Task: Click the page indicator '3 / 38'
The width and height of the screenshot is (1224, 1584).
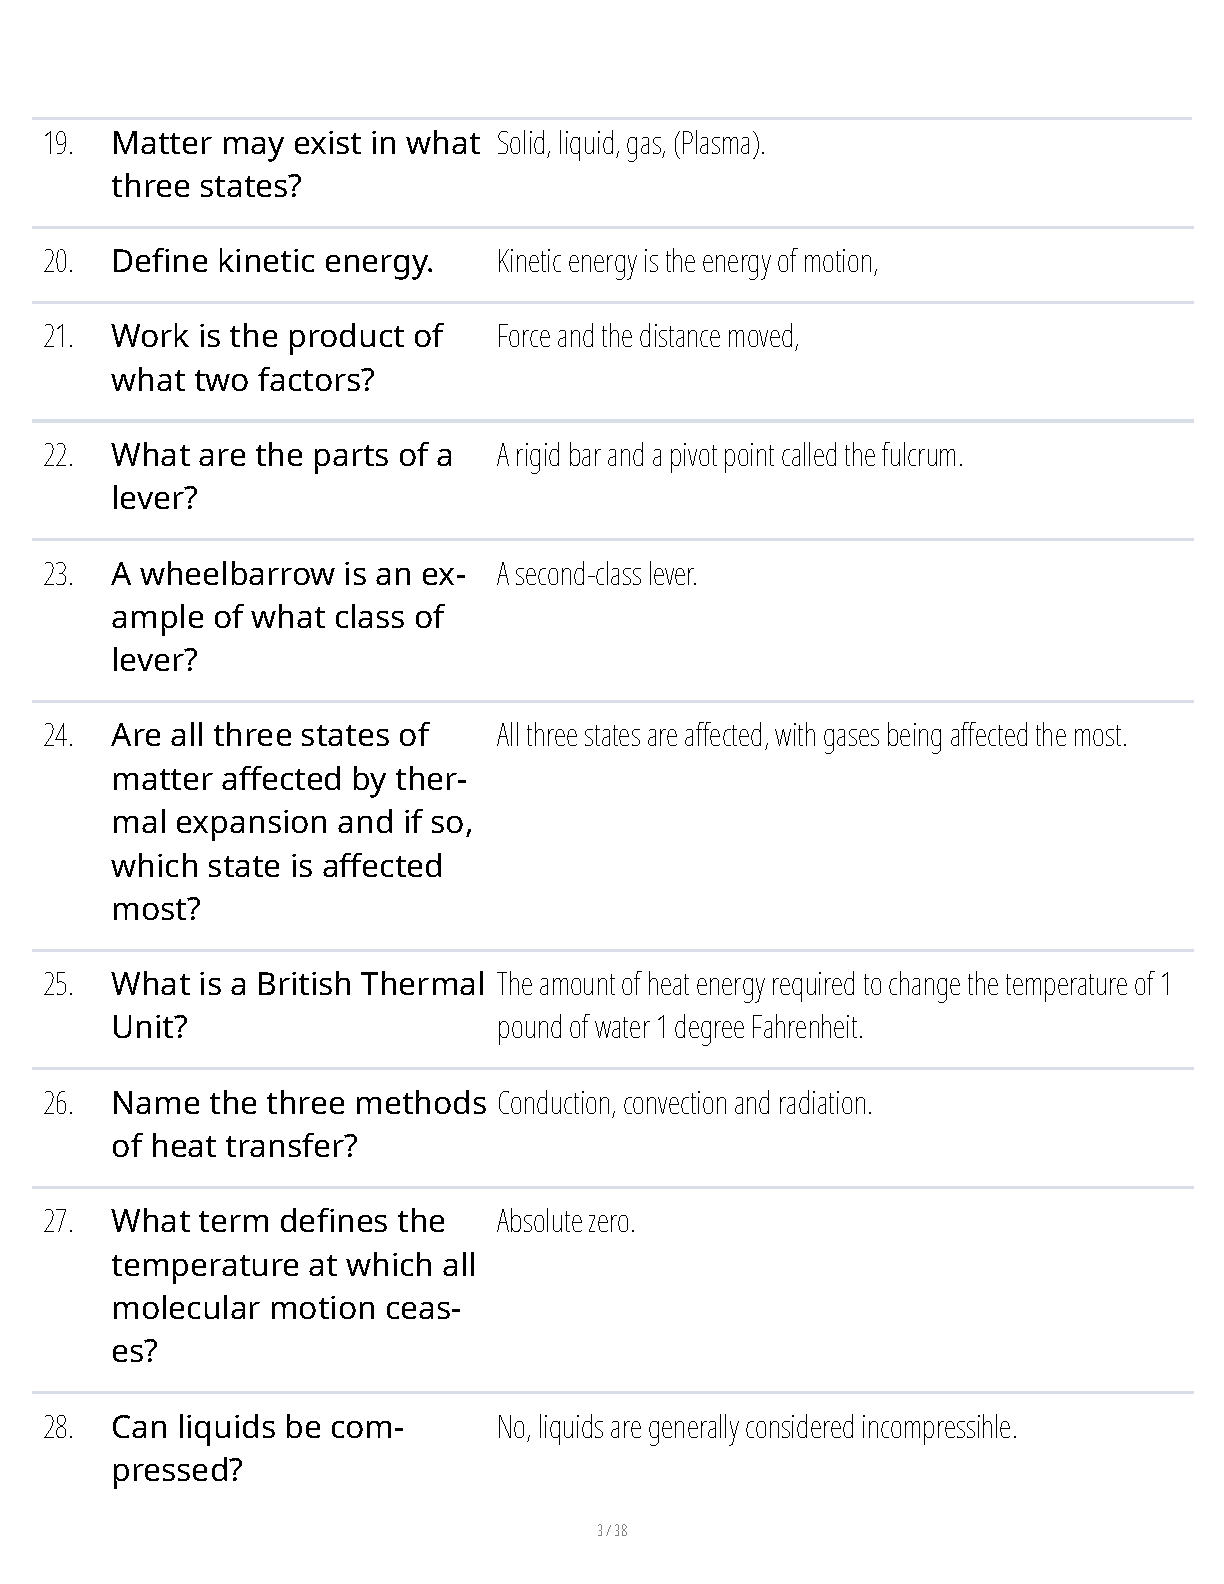Action: [612, 1530]
